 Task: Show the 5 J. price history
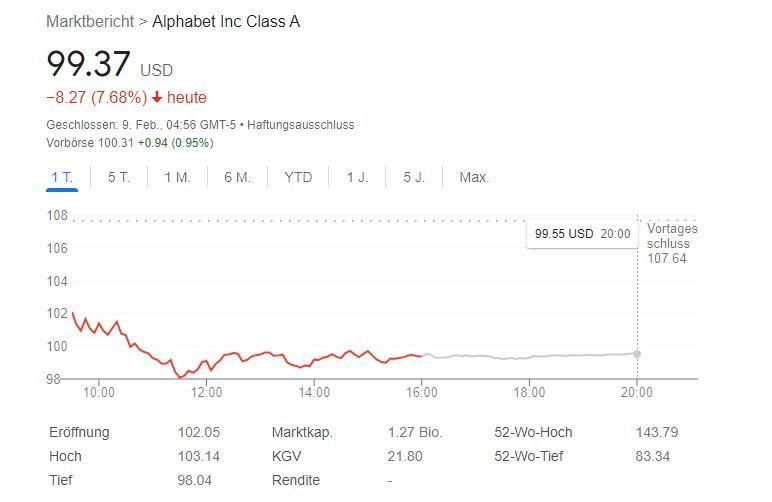pos(414,177)
